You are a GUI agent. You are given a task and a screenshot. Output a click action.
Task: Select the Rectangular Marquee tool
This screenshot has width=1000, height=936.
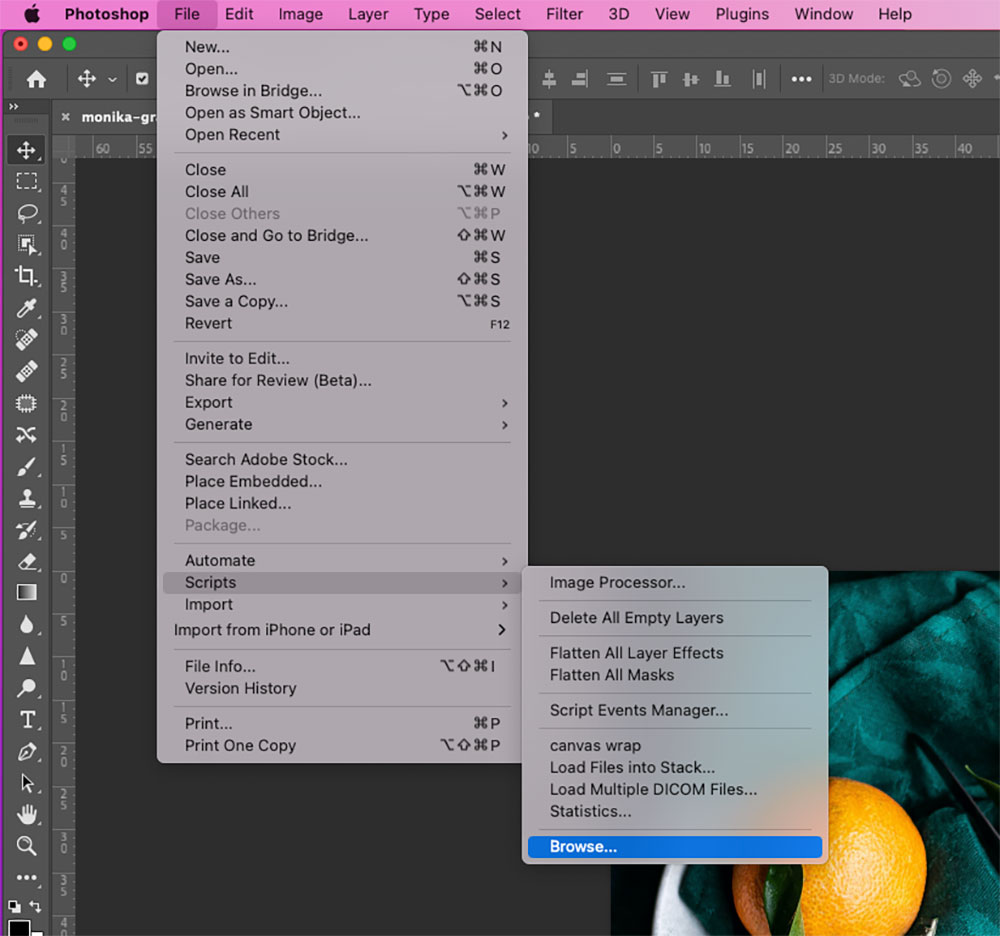click(26, 181)
